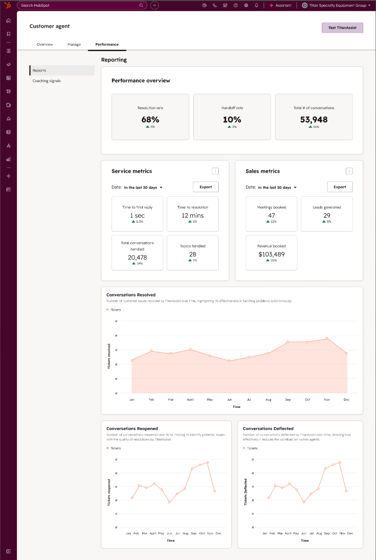Click the Meetings booked 47 card
This screenshot has height=560, width=376.
tap(271, 214)
